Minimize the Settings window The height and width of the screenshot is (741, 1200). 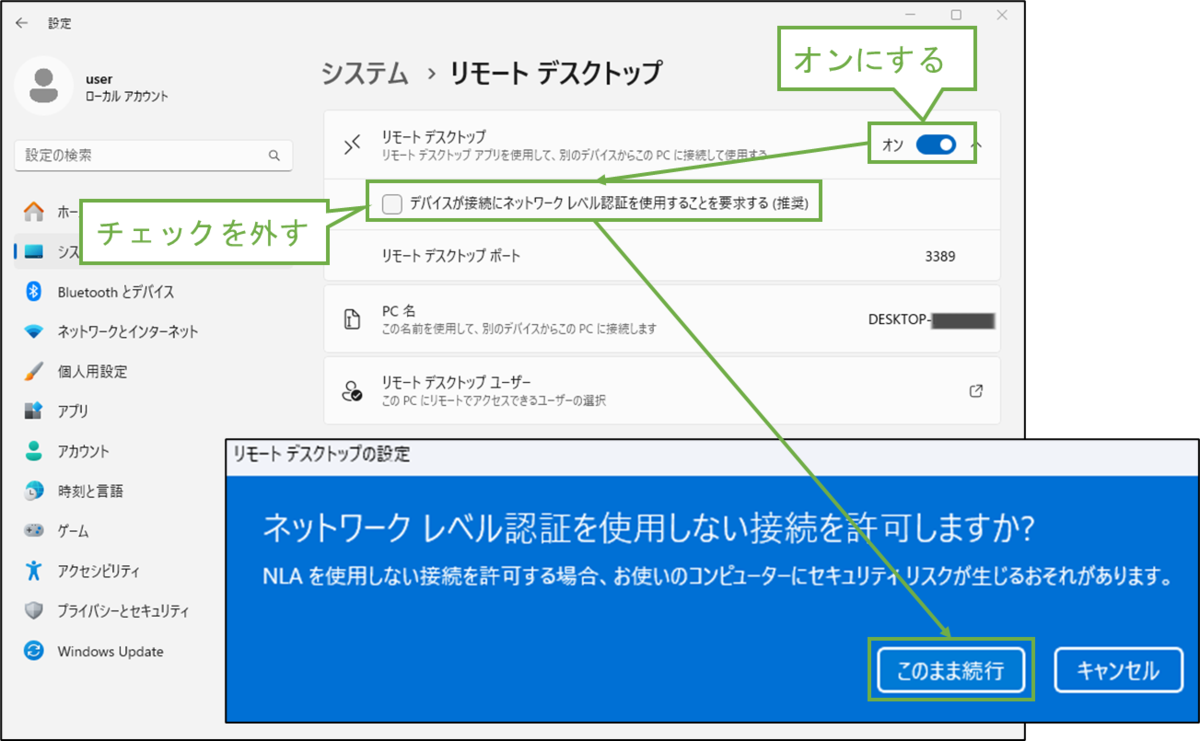pos(909,15)
